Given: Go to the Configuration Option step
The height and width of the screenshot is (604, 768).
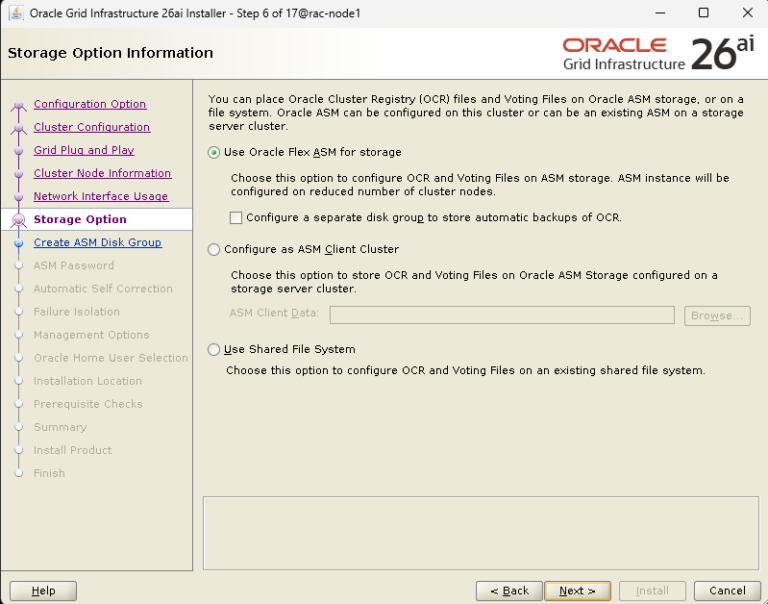Looking at the screenshot, I should [90, 104].
